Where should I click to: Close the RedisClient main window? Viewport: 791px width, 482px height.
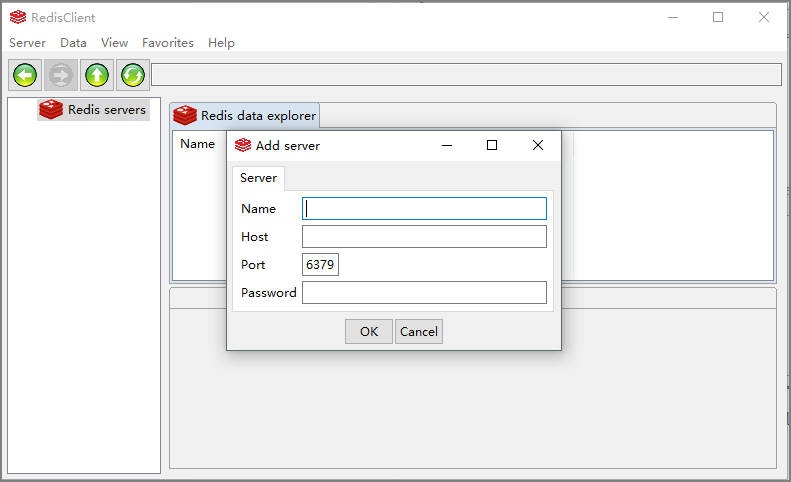tap(764, 17)
